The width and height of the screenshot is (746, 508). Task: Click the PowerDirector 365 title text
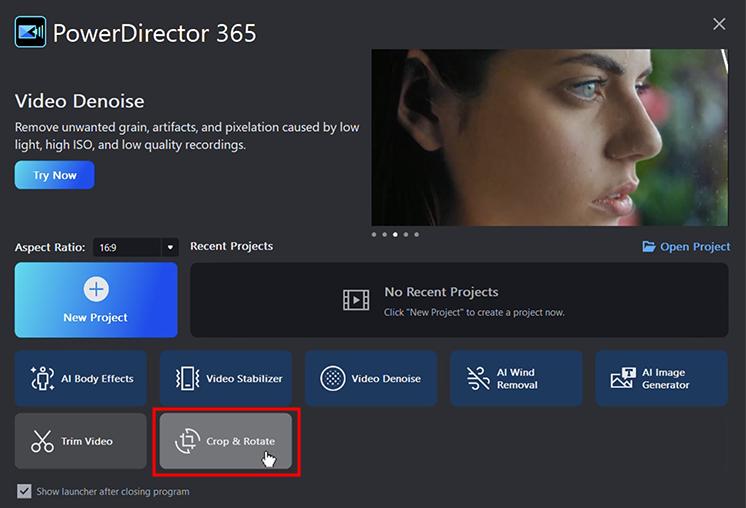pos(155,33)
